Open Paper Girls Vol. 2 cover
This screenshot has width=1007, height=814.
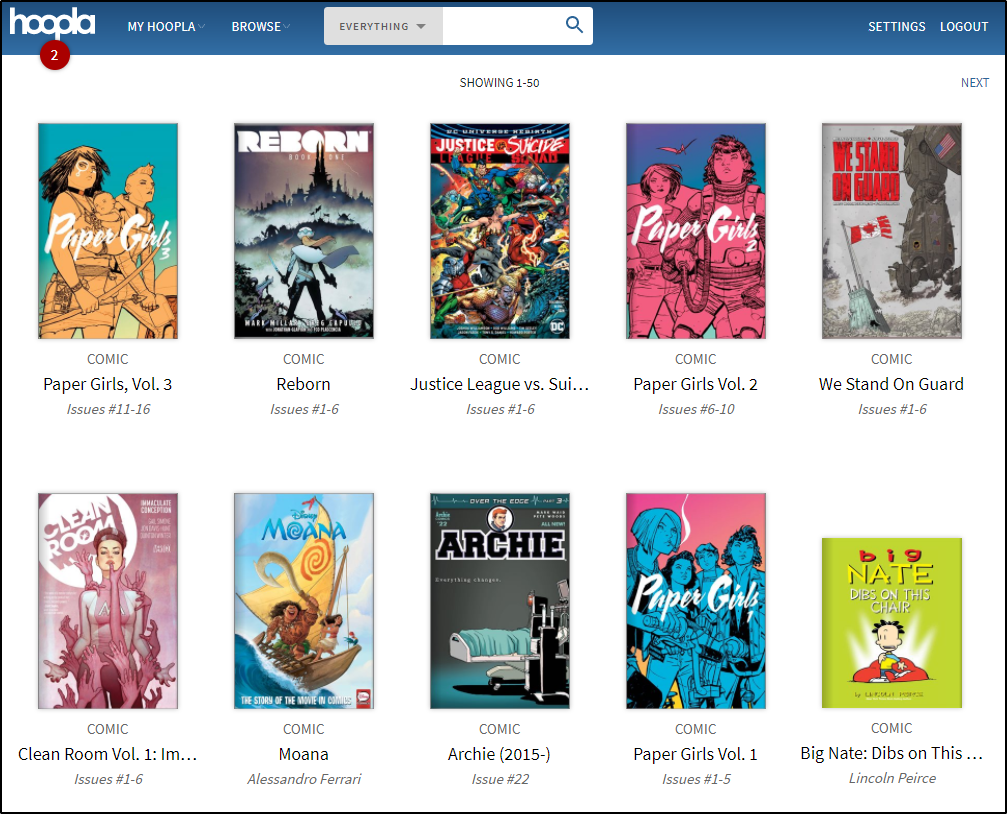click(x=696, y=231)
